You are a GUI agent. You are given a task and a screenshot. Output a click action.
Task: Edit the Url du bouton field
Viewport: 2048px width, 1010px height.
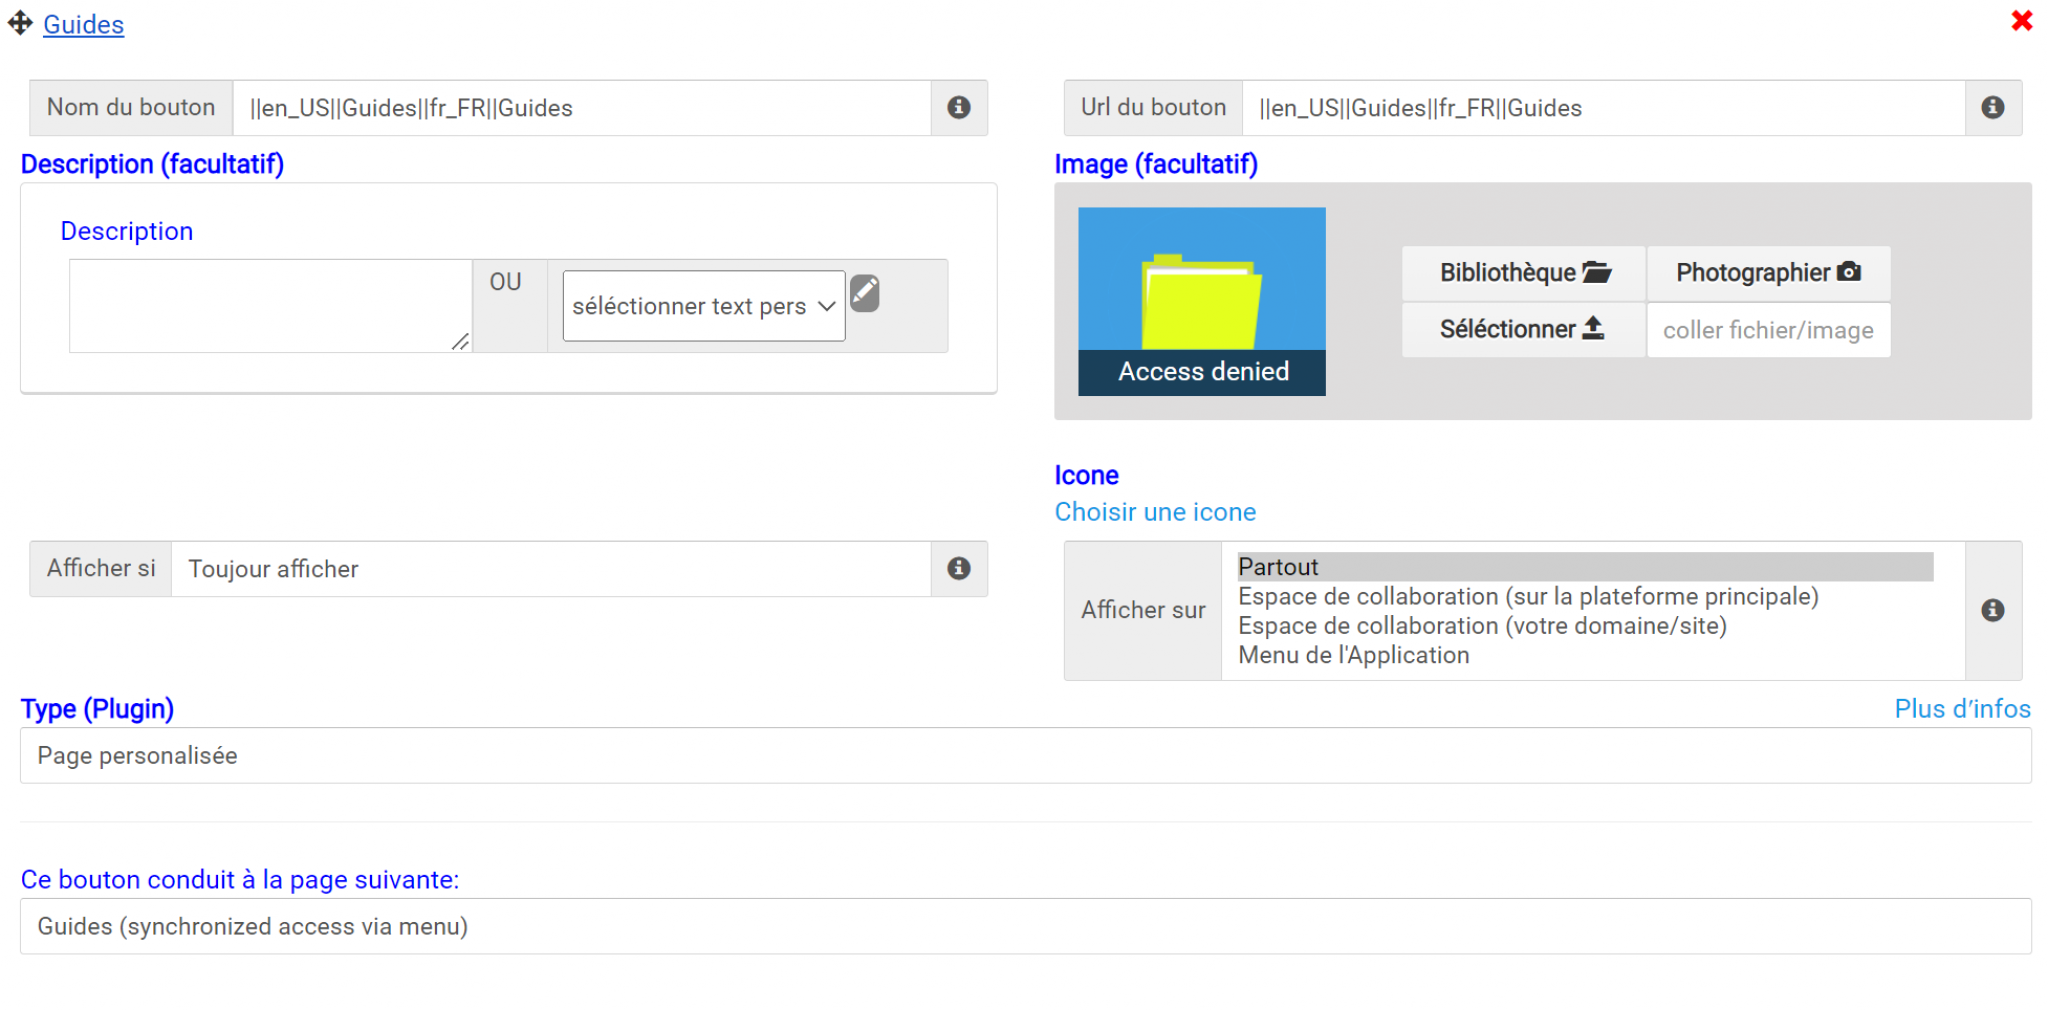coord(1603,107)
